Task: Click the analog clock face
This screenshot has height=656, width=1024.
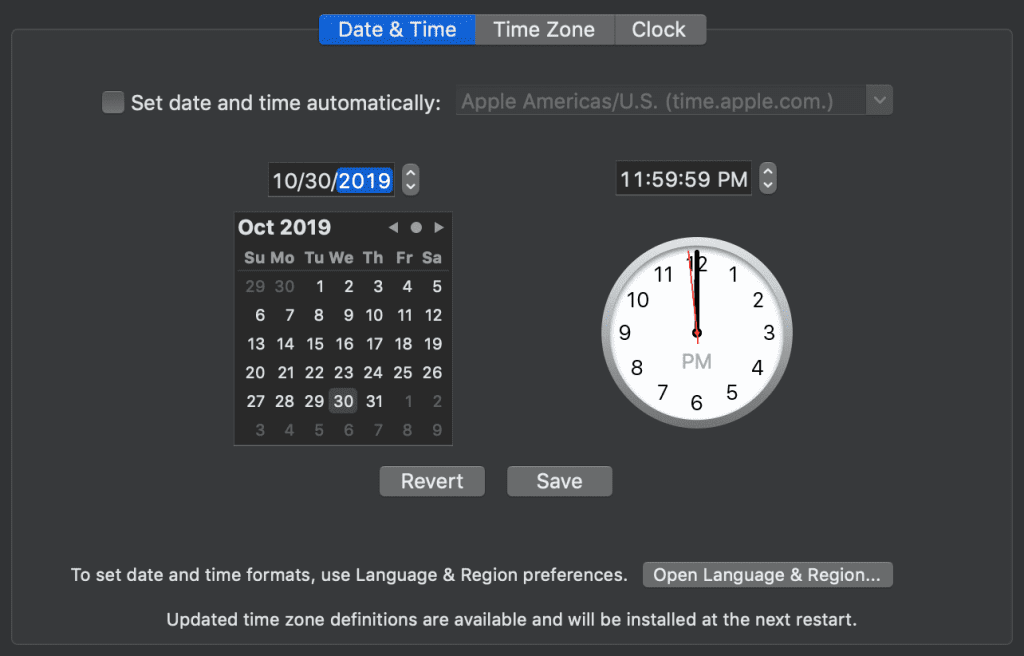Action: [x=697, y=333]
